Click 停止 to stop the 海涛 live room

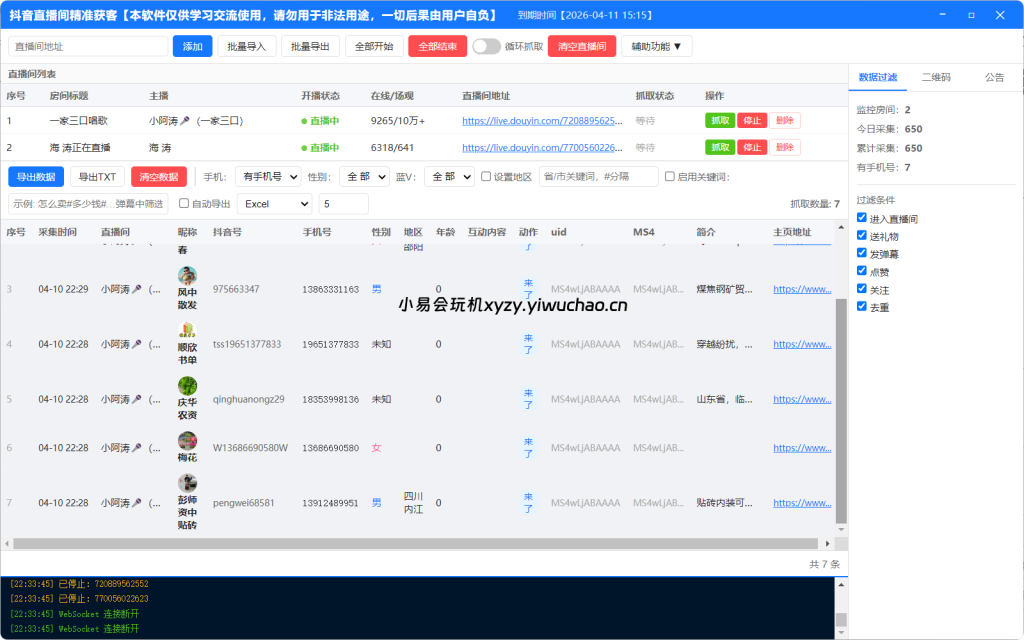[751, 146]
